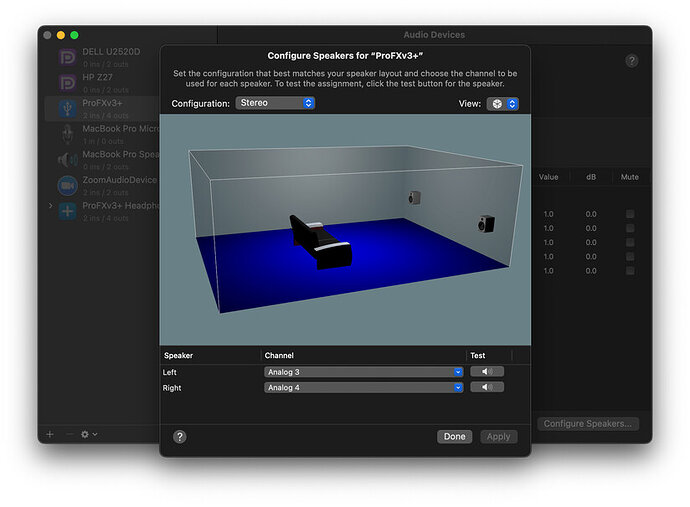This screenshot has height=507, width=690.
Task: Test the Left speaker channel
Action: pyautogui.click(x=487, y=371)
